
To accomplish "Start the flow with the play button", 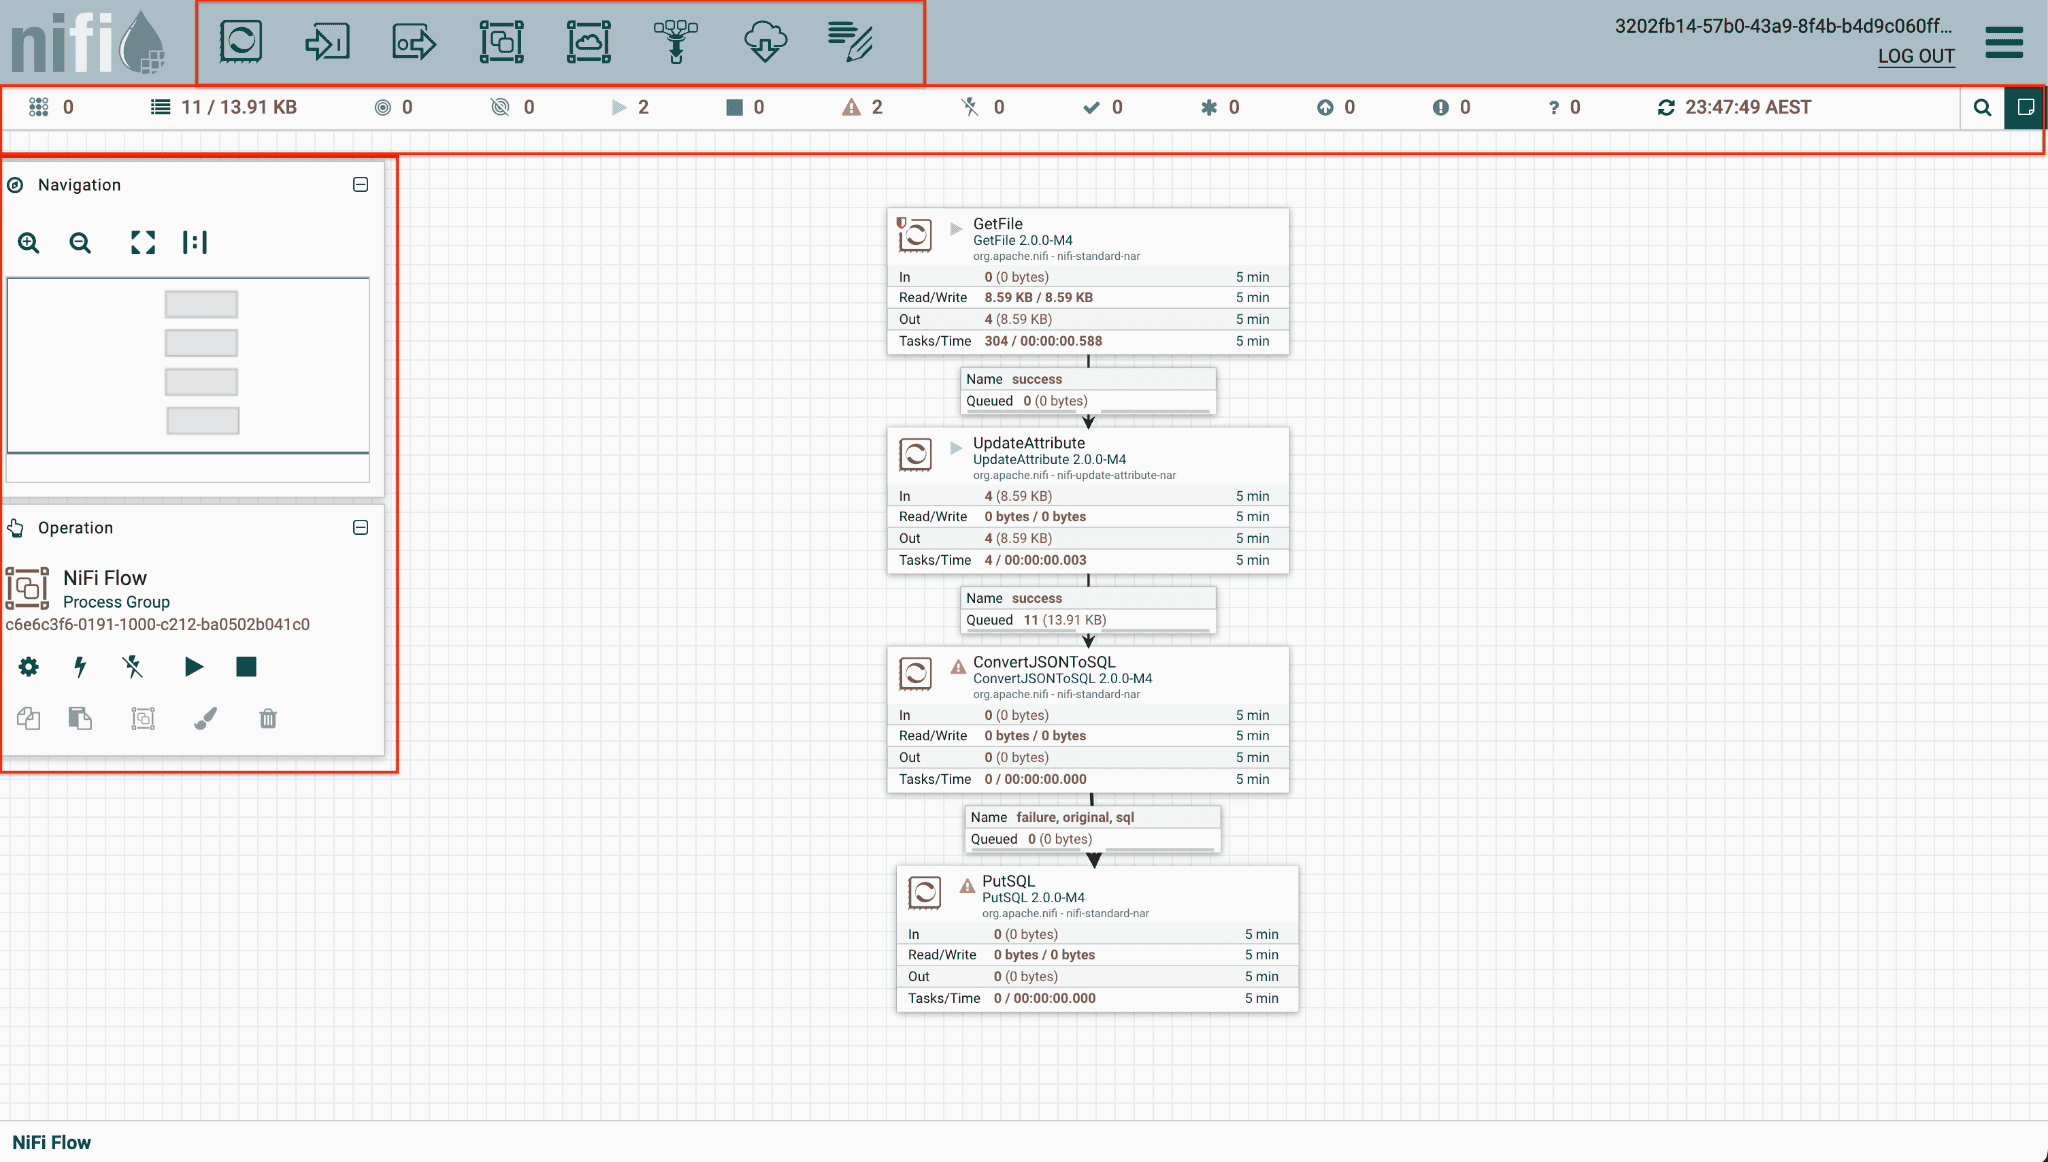I will tap(194, 666).
